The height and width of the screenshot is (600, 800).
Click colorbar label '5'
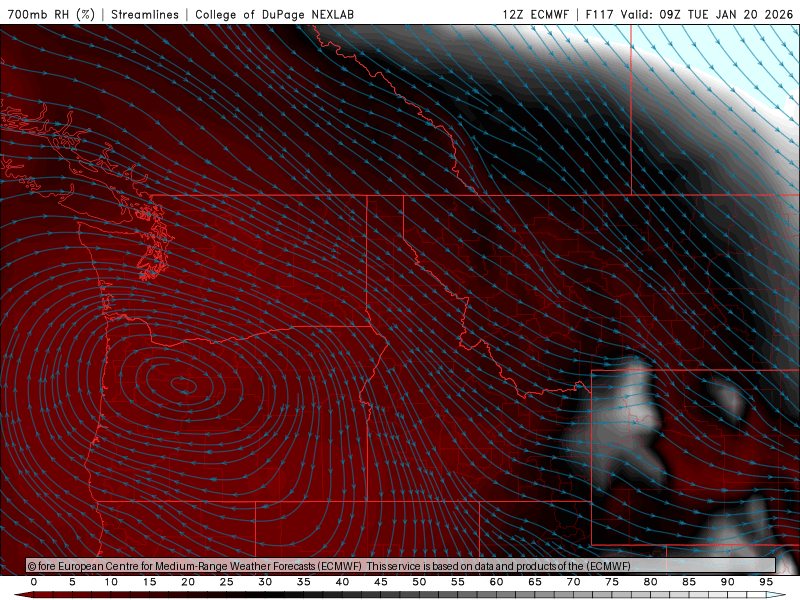pos(72,582)
